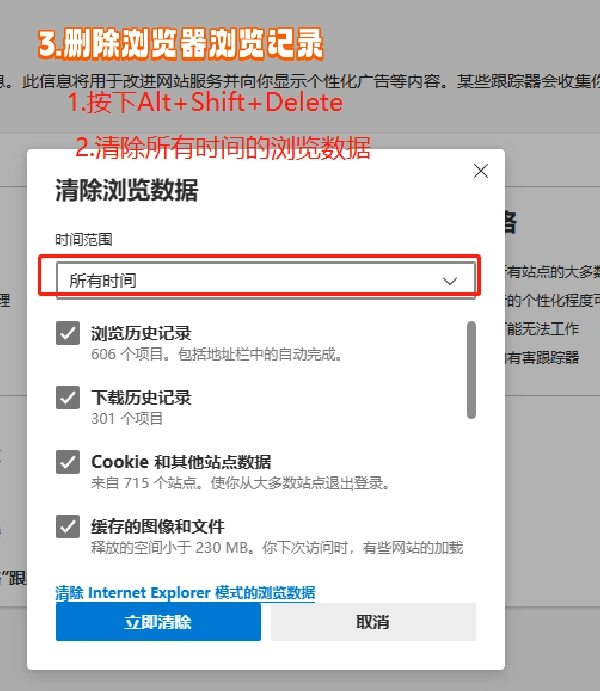Click the 缓存的图像和文件 label
The width and height of the screenshot is (600, 691).
click(158, 526)
